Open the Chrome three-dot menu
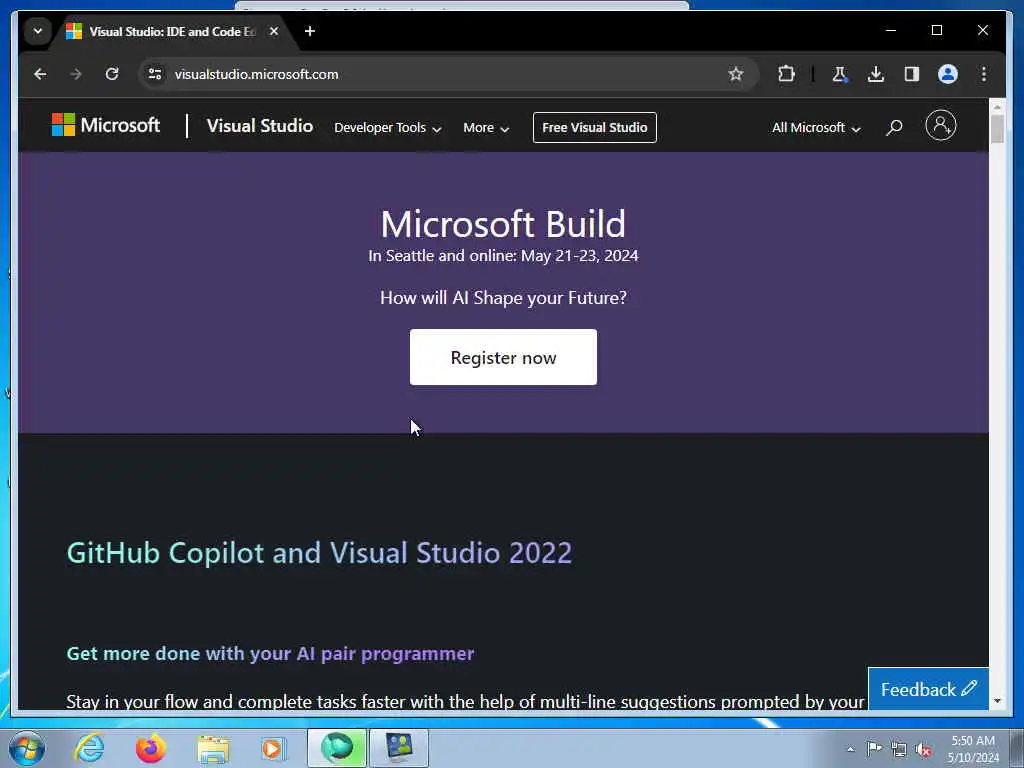 coord(984,74)
